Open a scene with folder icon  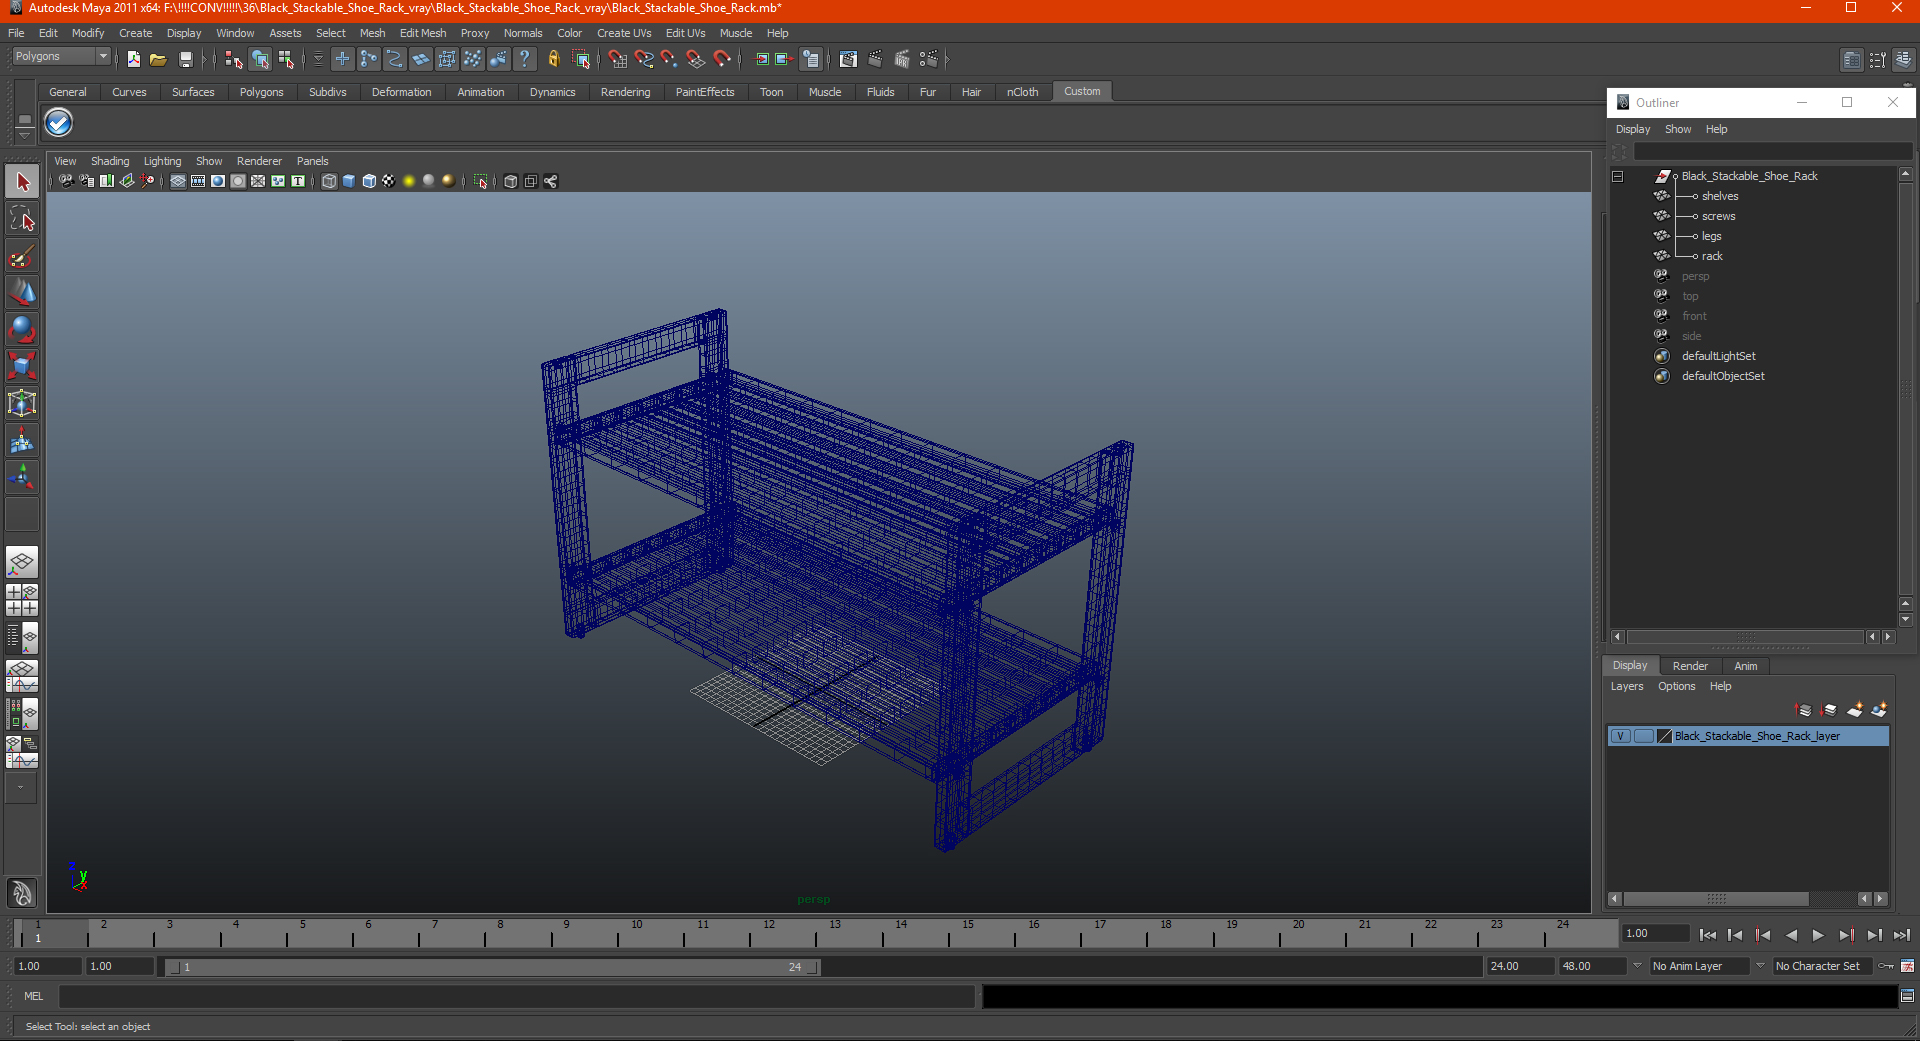pos(158,59)
